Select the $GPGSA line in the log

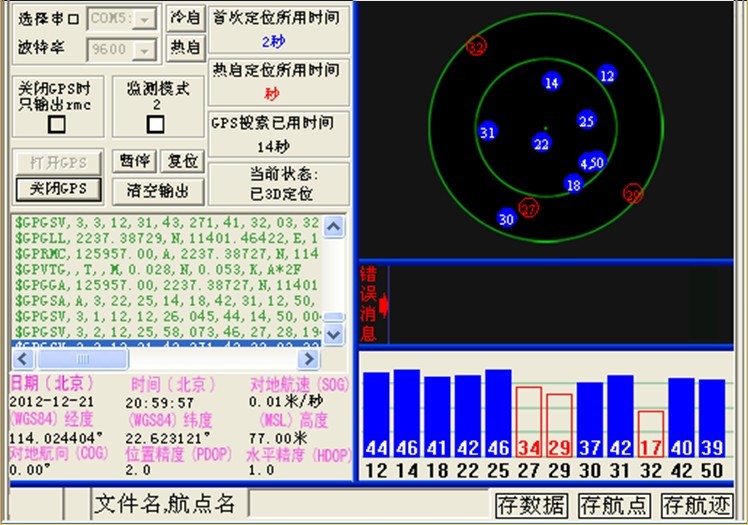click(166, 301)
